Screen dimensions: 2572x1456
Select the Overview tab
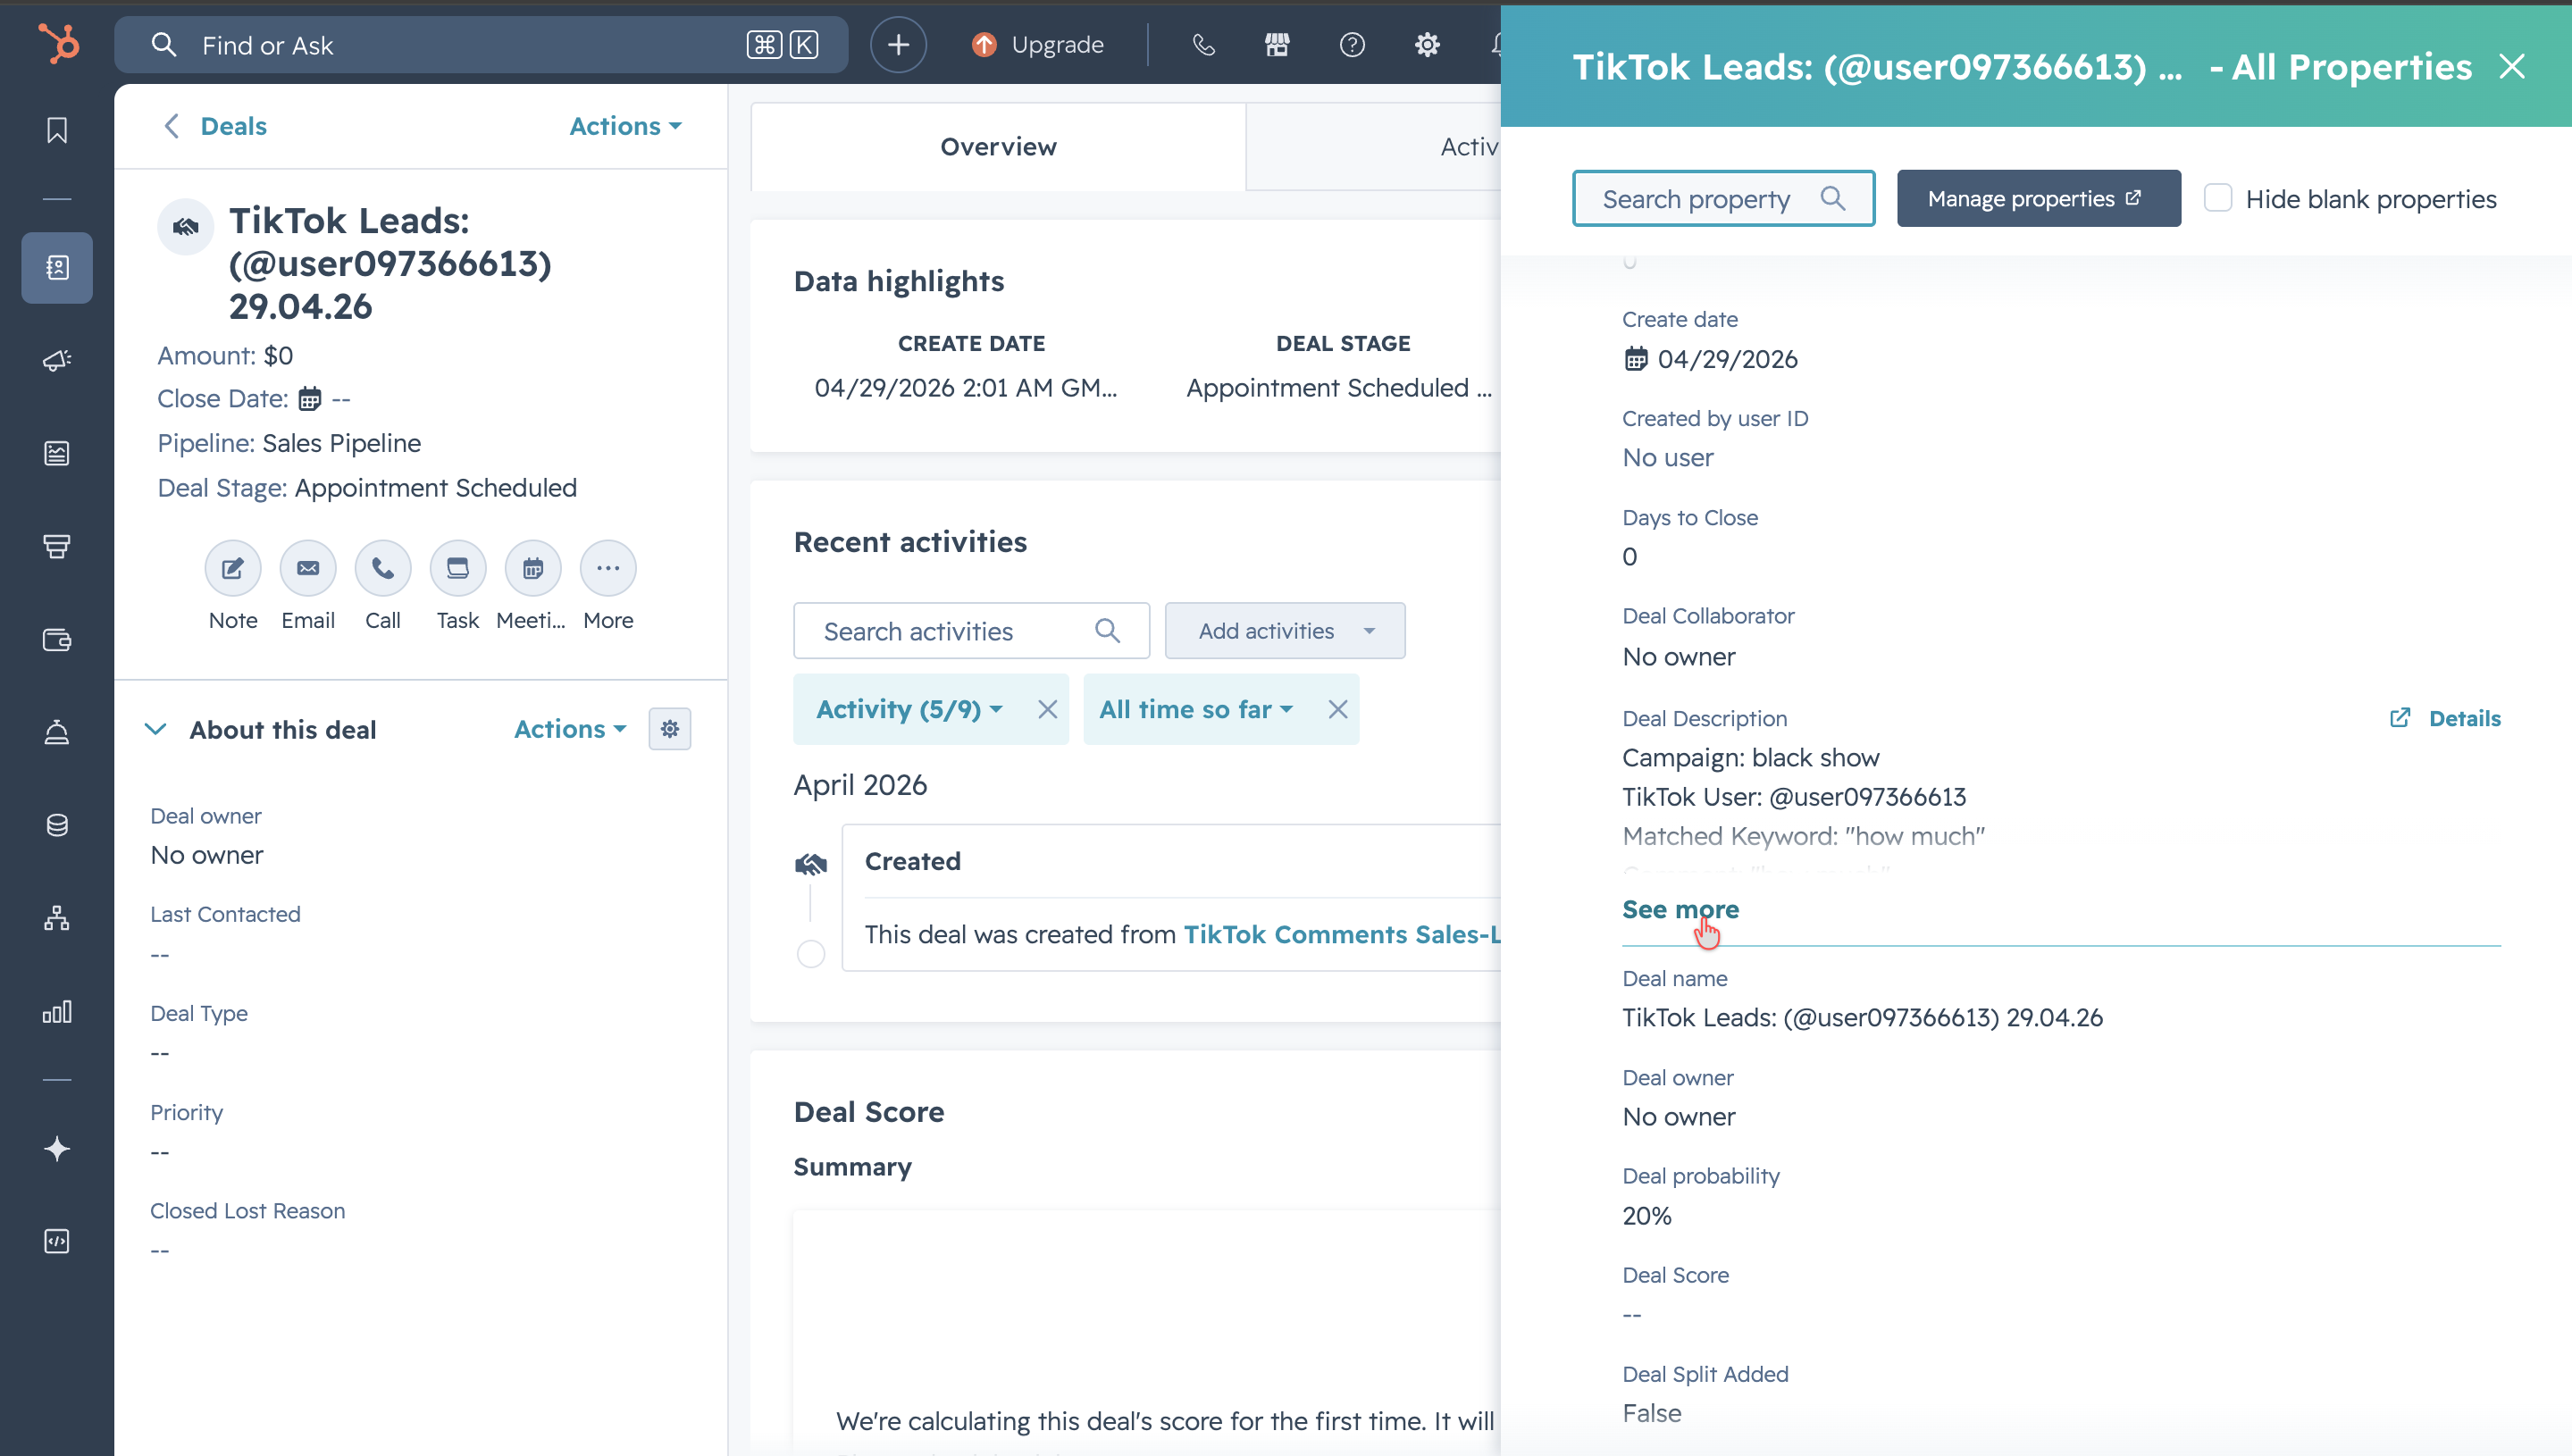pos(998,147)
